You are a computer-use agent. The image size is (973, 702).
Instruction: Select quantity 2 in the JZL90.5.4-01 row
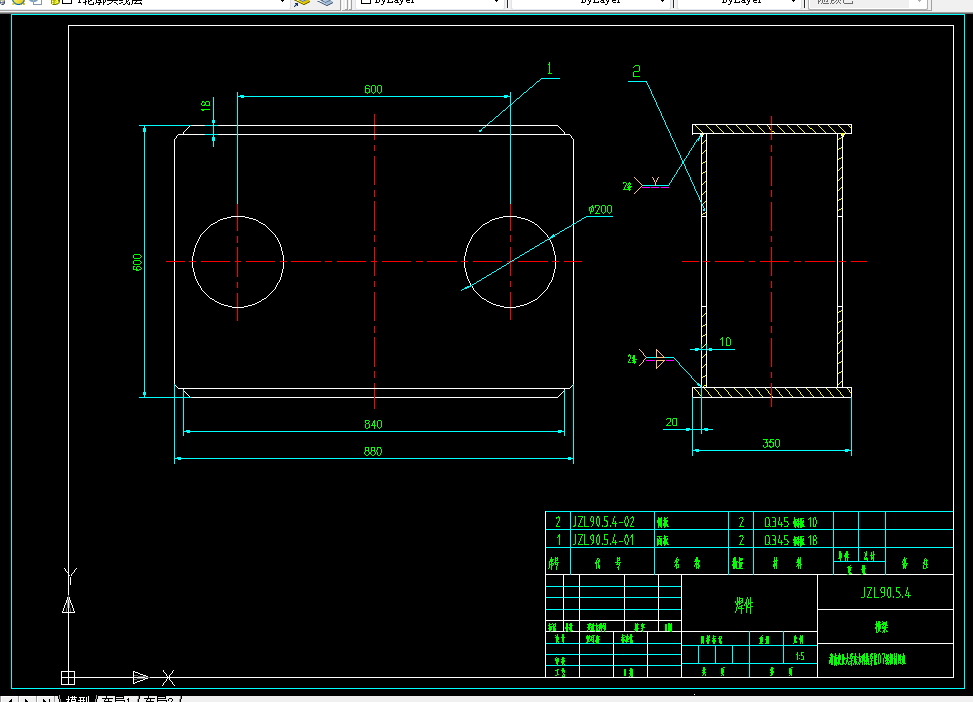point(741,540)
